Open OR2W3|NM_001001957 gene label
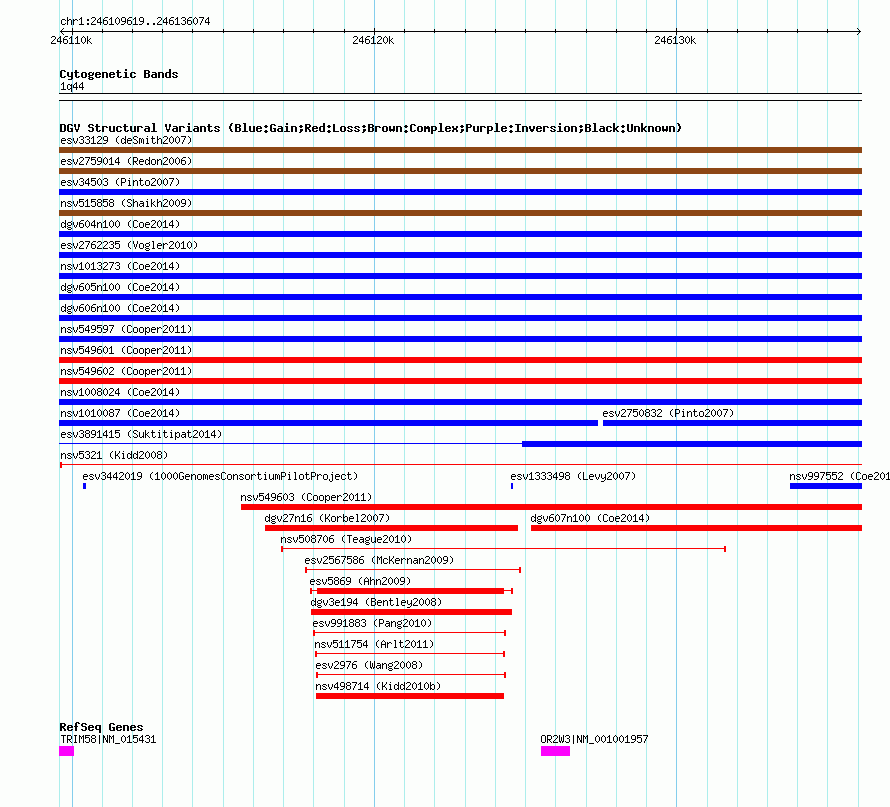Screen dimensions: 890x807 (594, 739)
